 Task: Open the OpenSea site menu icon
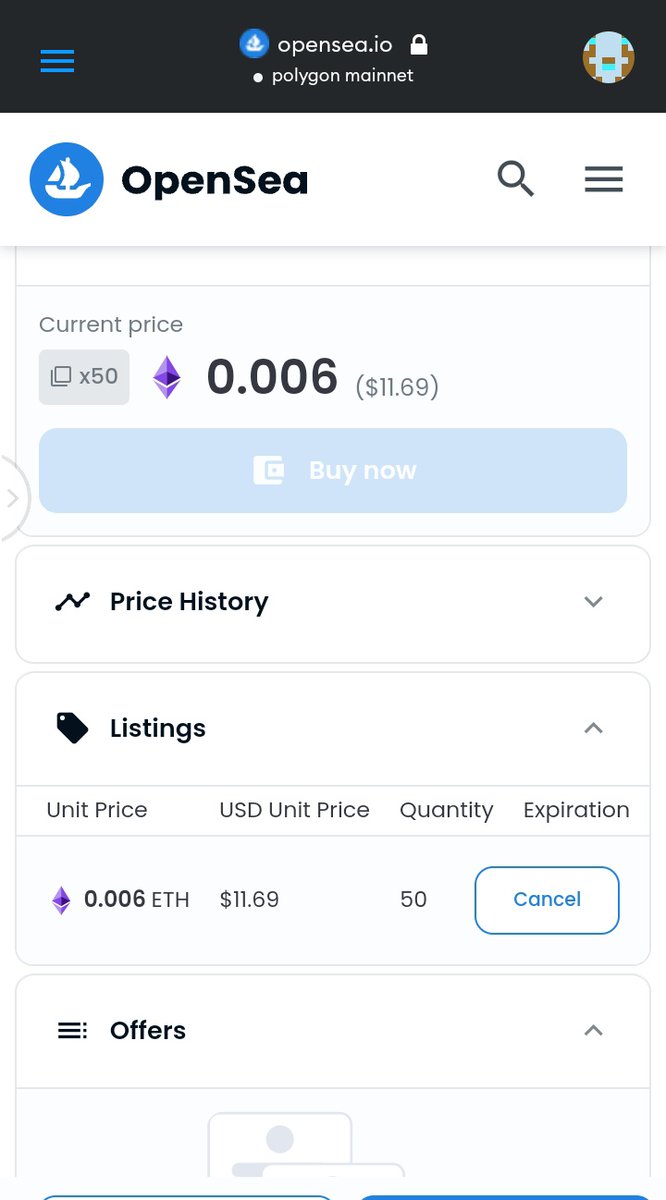(604, 179)
